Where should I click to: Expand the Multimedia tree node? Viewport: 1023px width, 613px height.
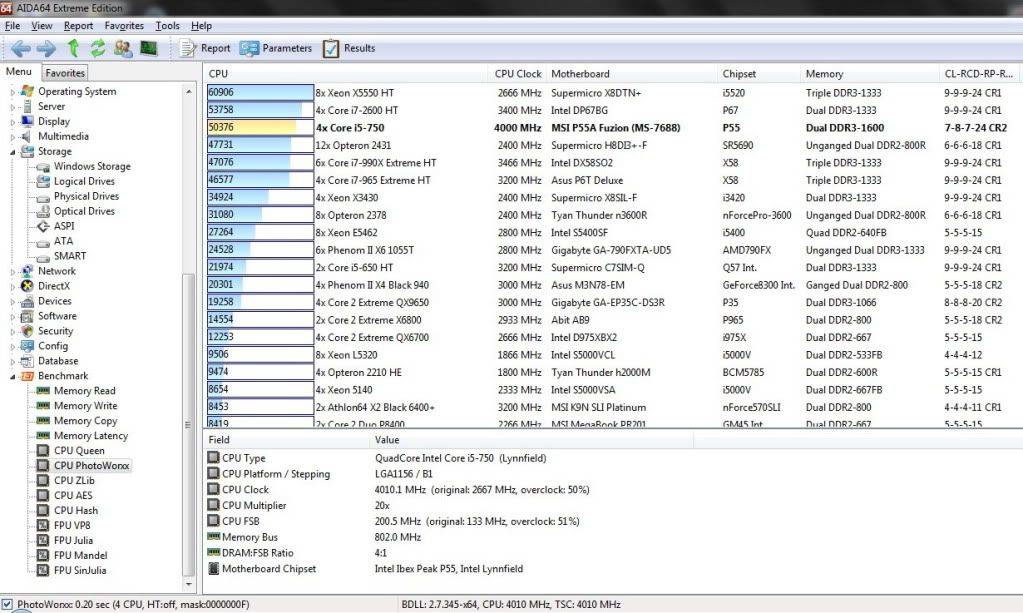click(12, 137)
